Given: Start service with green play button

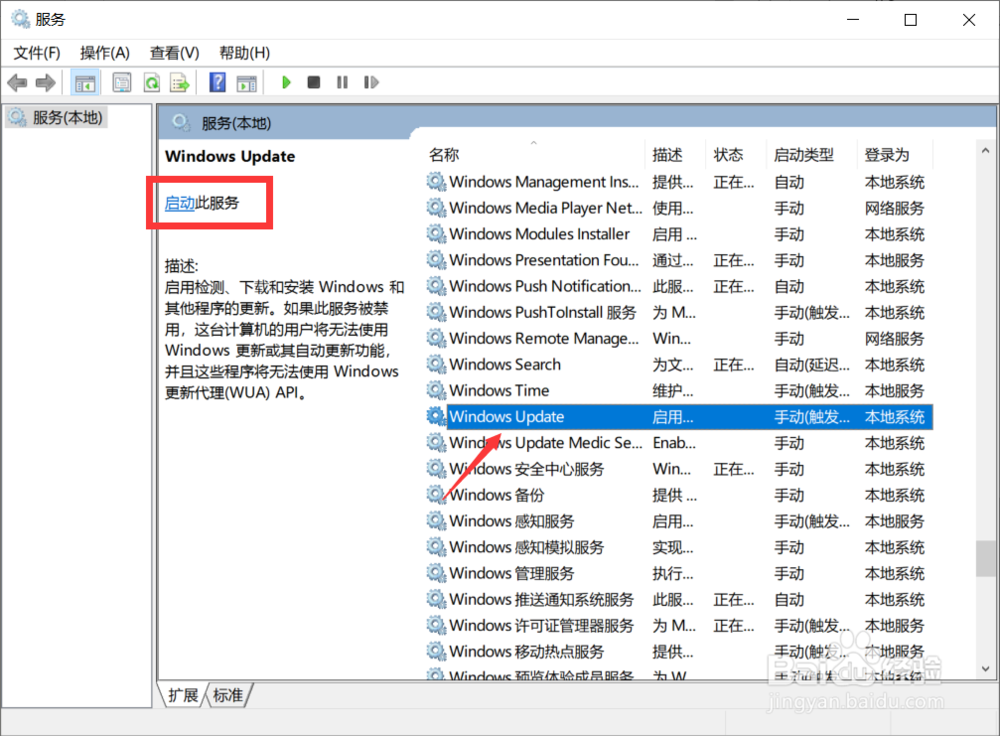Looking at the screenshot, I should click(286, 82).
